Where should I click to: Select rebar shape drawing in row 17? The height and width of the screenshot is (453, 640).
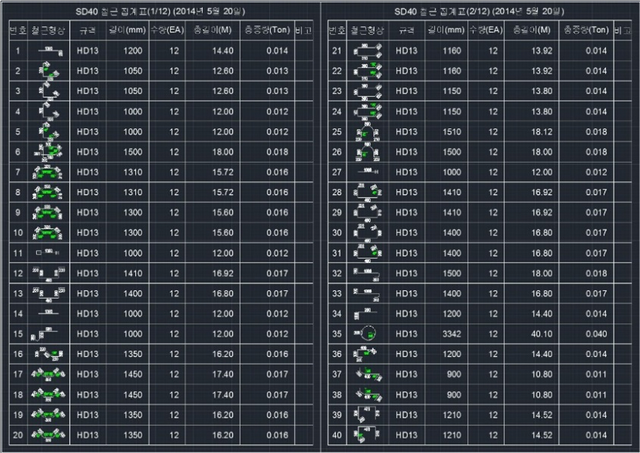click(48, 374)
